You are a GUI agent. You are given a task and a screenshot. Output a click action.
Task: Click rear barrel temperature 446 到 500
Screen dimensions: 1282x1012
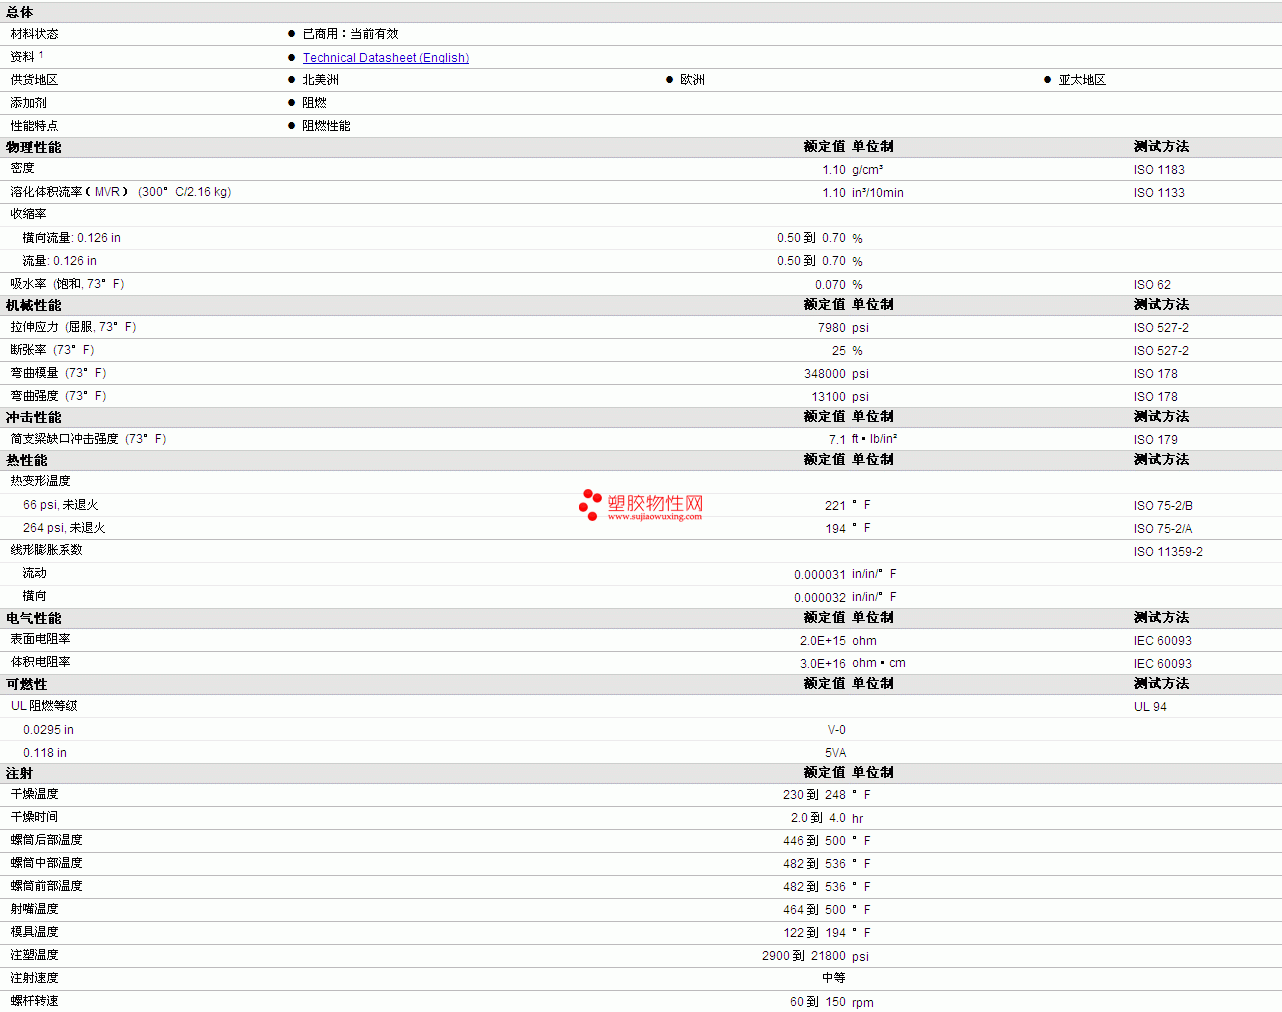(814, 841)
